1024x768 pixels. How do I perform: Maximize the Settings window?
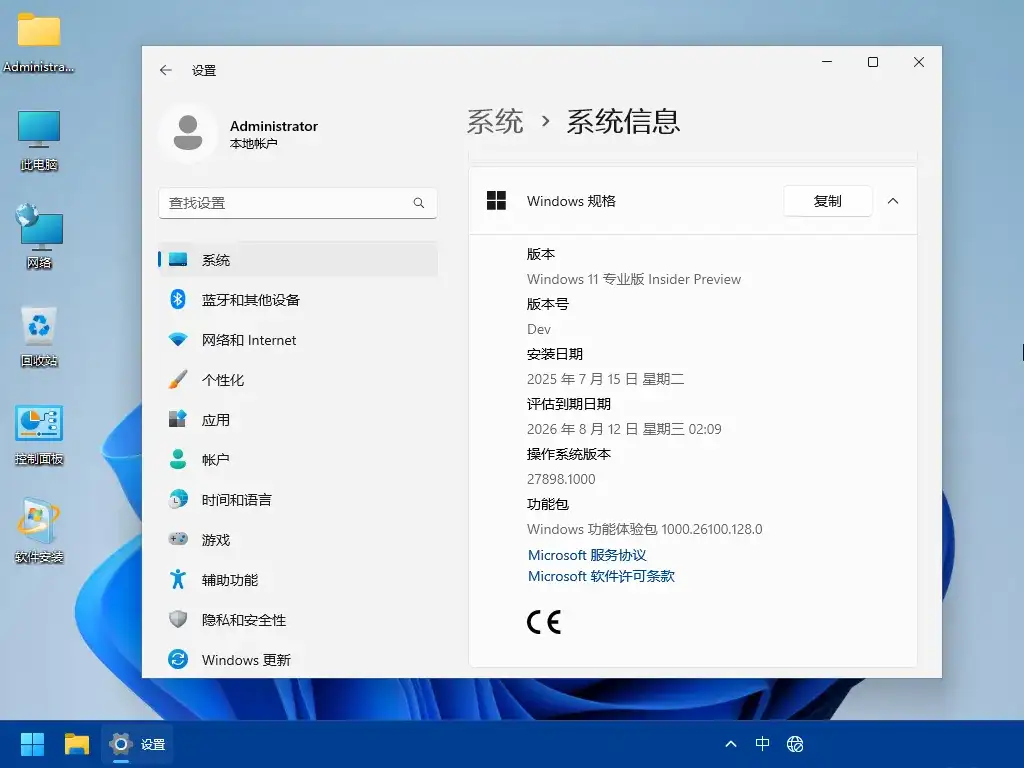[x=872, y=62]
